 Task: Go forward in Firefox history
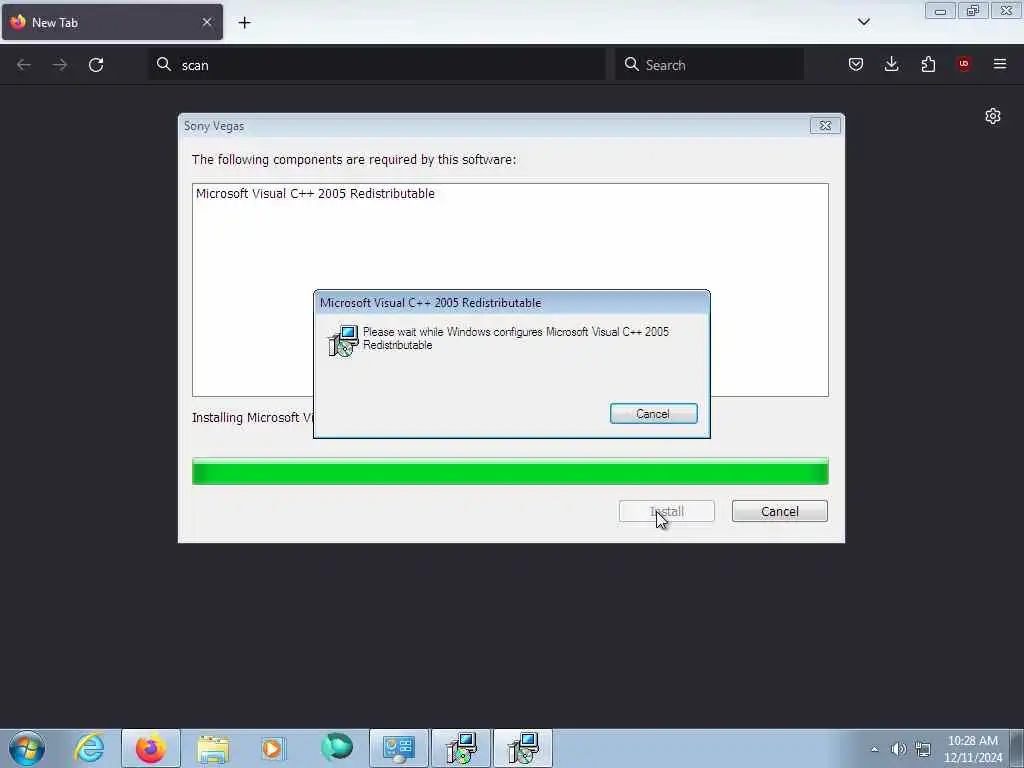(59, 65)
